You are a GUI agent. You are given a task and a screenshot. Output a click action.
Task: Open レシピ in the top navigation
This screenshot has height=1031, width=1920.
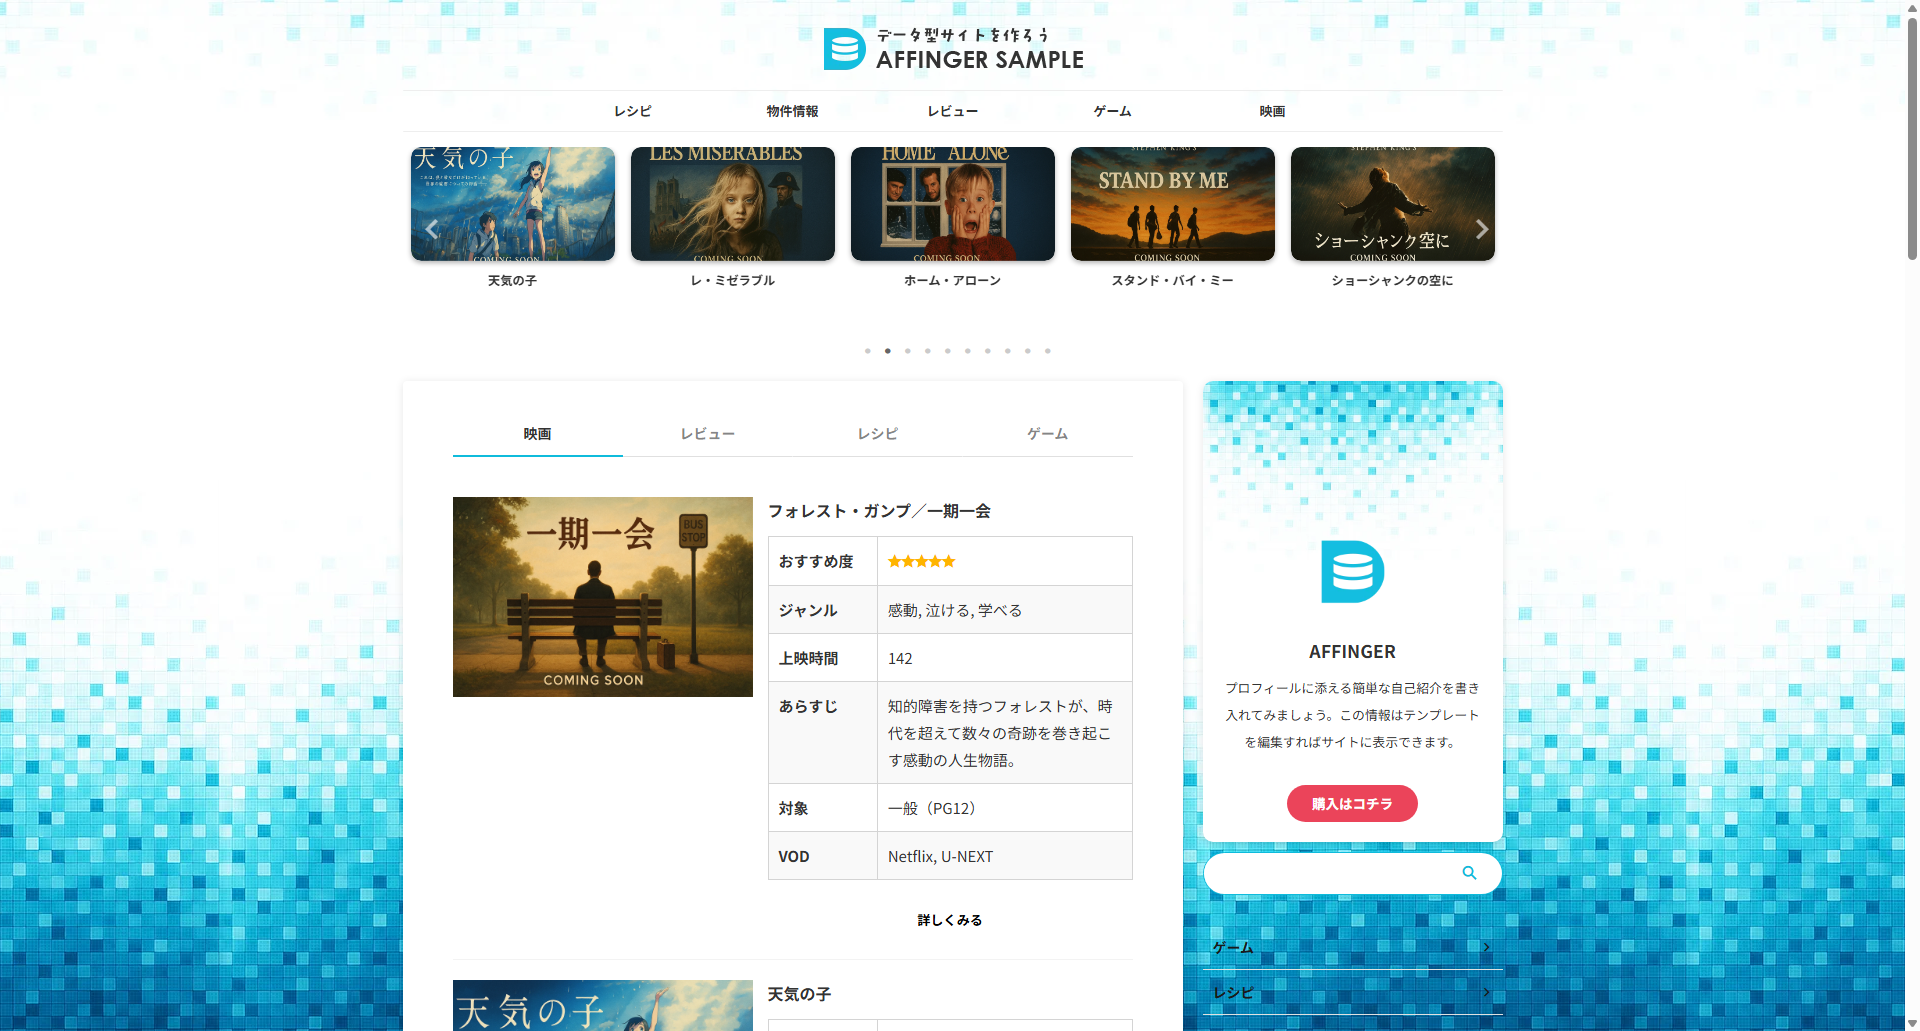(x=633, y=111)
